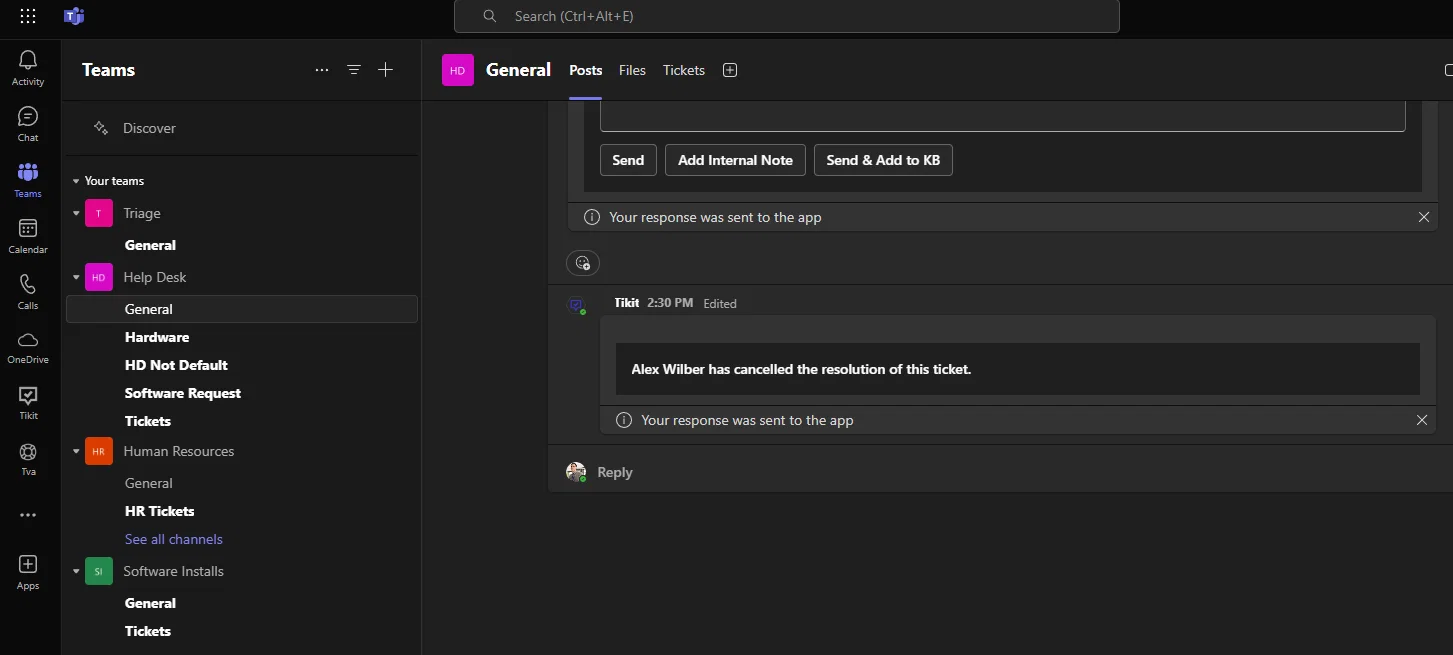Click the Search box at the top
This screenshot has height=655, width=1453.
coord(786,16)
